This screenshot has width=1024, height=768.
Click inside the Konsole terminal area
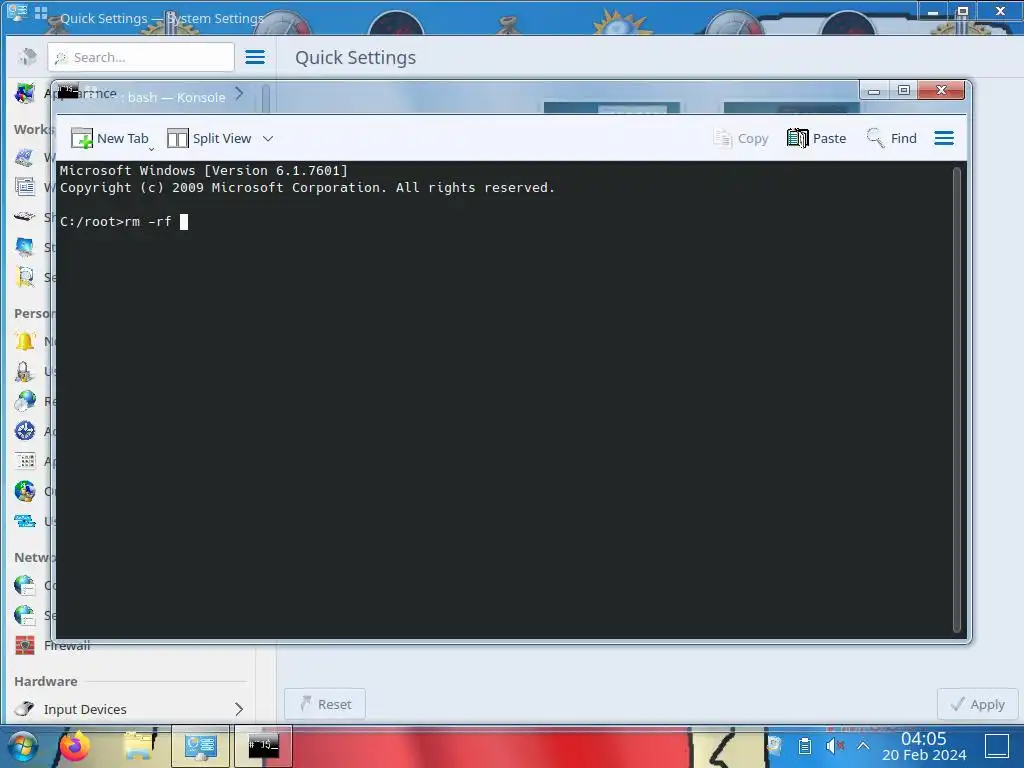tap(503, 400)
